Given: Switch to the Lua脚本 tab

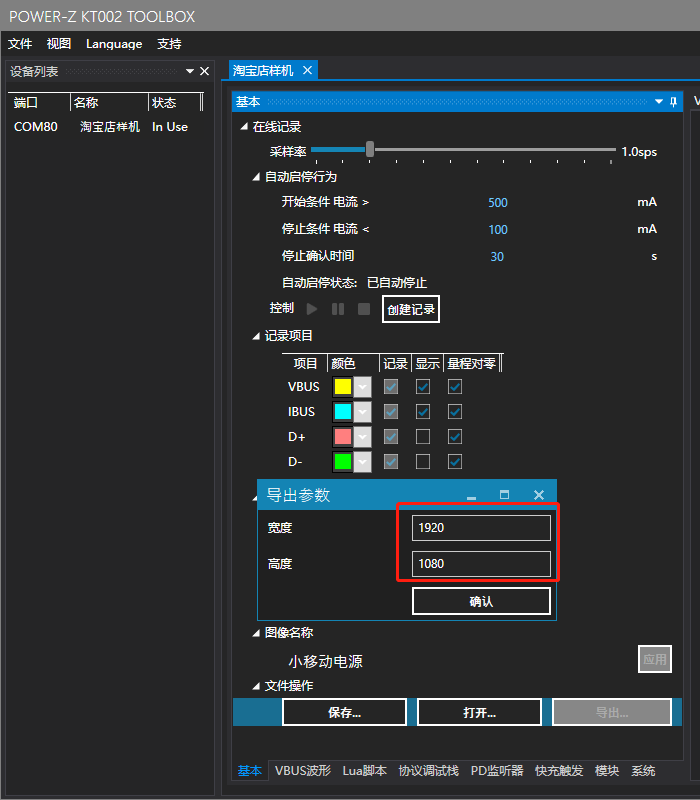Looking at the screenshot, I should 364,770.
